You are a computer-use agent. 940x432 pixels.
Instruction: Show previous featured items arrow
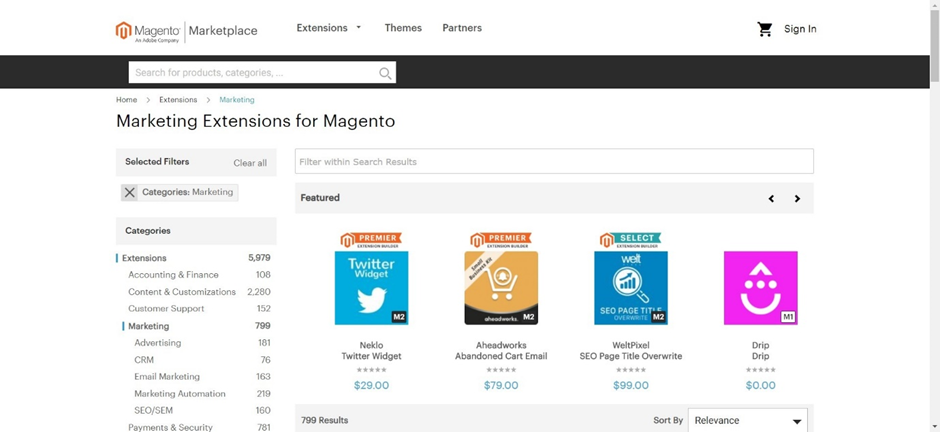click(771, 198)
